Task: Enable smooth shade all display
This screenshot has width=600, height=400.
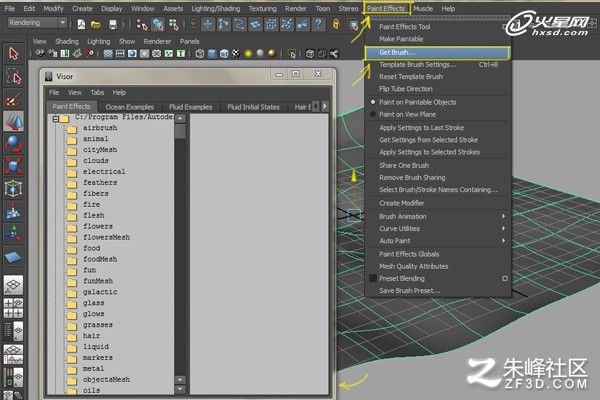Action: tap(212, 54)
